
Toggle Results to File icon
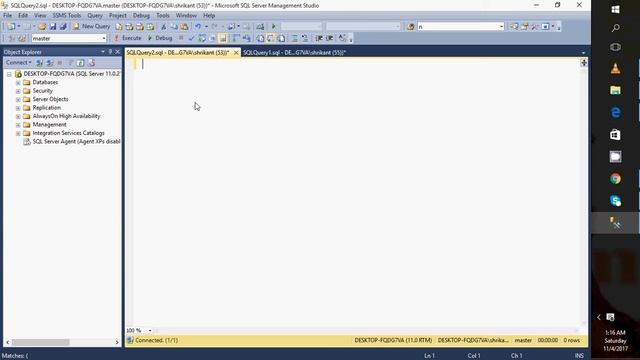[x=281, y=38]
